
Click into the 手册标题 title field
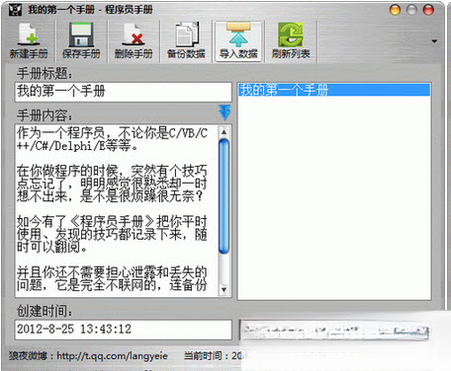[x=123, y=92]
